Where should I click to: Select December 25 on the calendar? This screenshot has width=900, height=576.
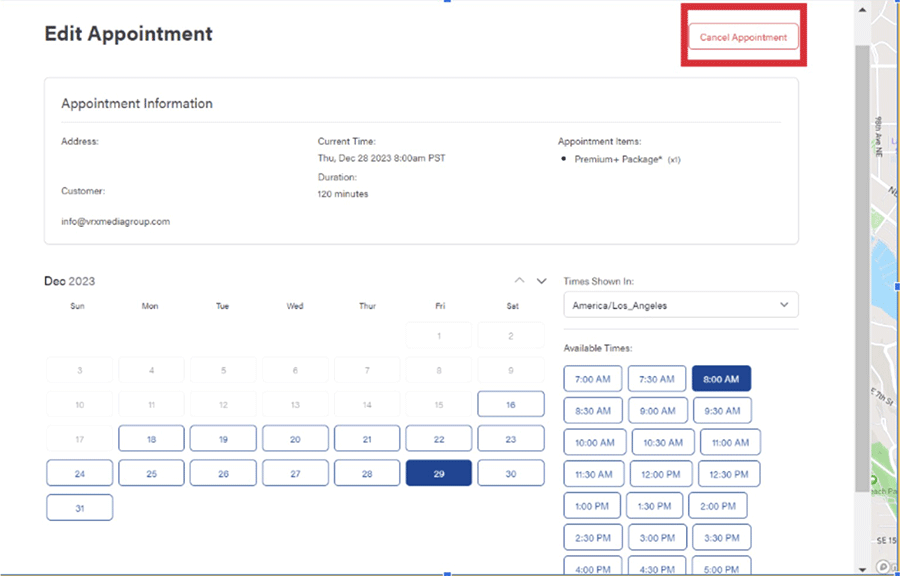[x=151, y=474]
